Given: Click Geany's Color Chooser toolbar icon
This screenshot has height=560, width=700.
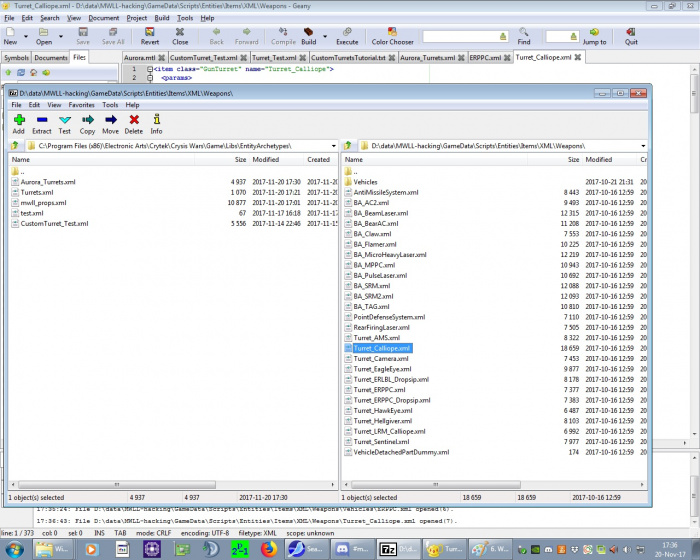Looking at the screenshot, I should pos(392,36).
